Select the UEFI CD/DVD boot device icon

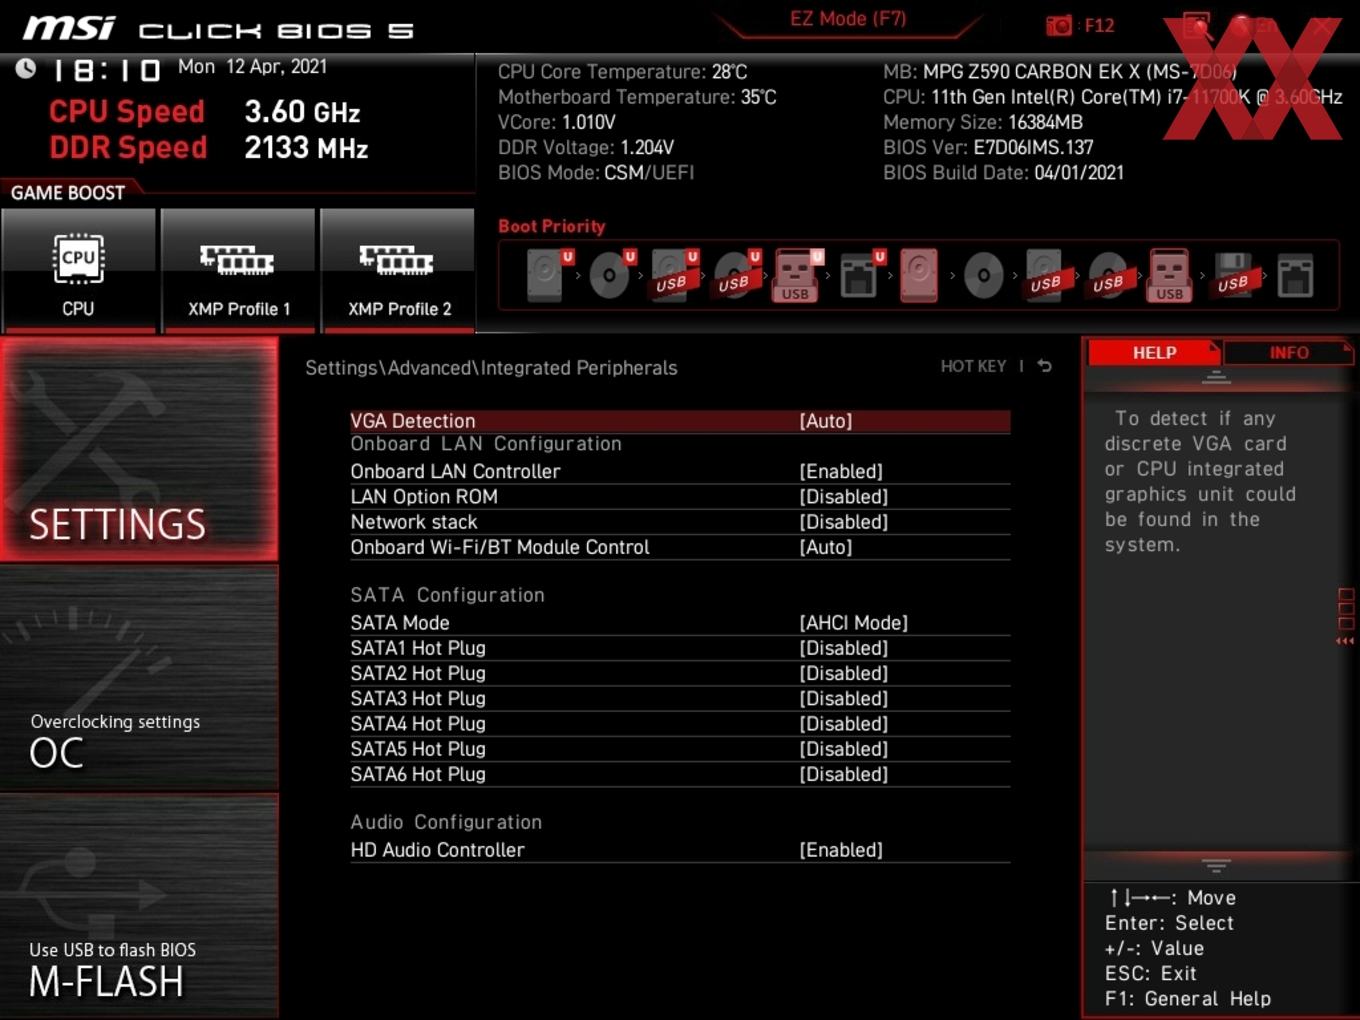click(x=611, y=275)
